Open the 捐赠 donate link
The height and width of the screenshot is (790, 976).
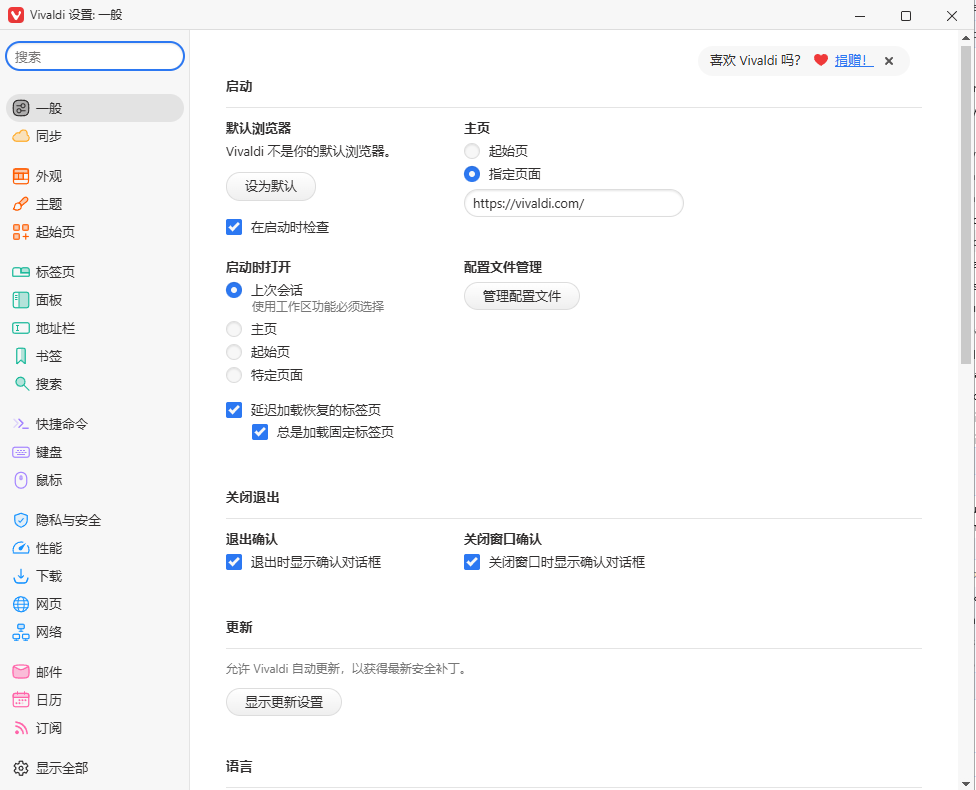pos(853,60)
